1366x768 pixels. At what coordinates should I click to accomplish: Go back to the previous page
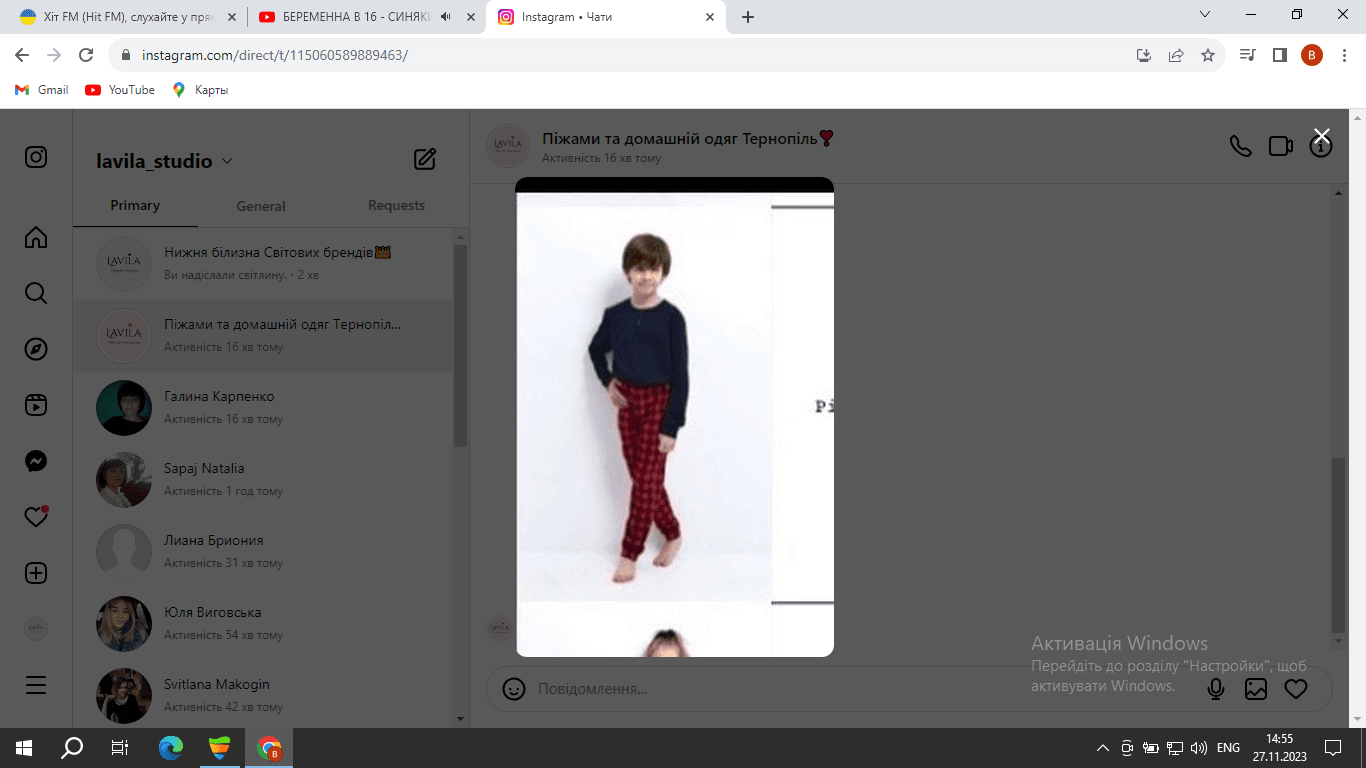22,55
